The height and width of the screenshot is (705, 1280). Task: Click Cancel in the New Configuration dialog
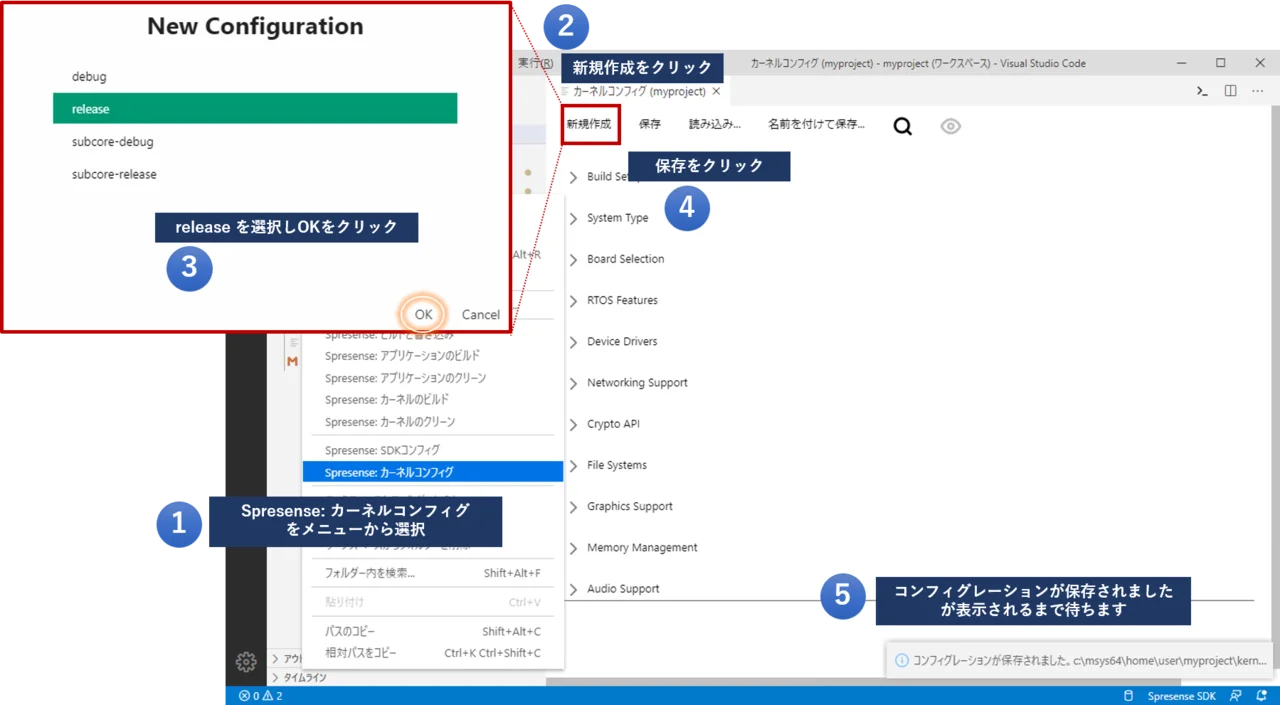[x=481, y=314]
